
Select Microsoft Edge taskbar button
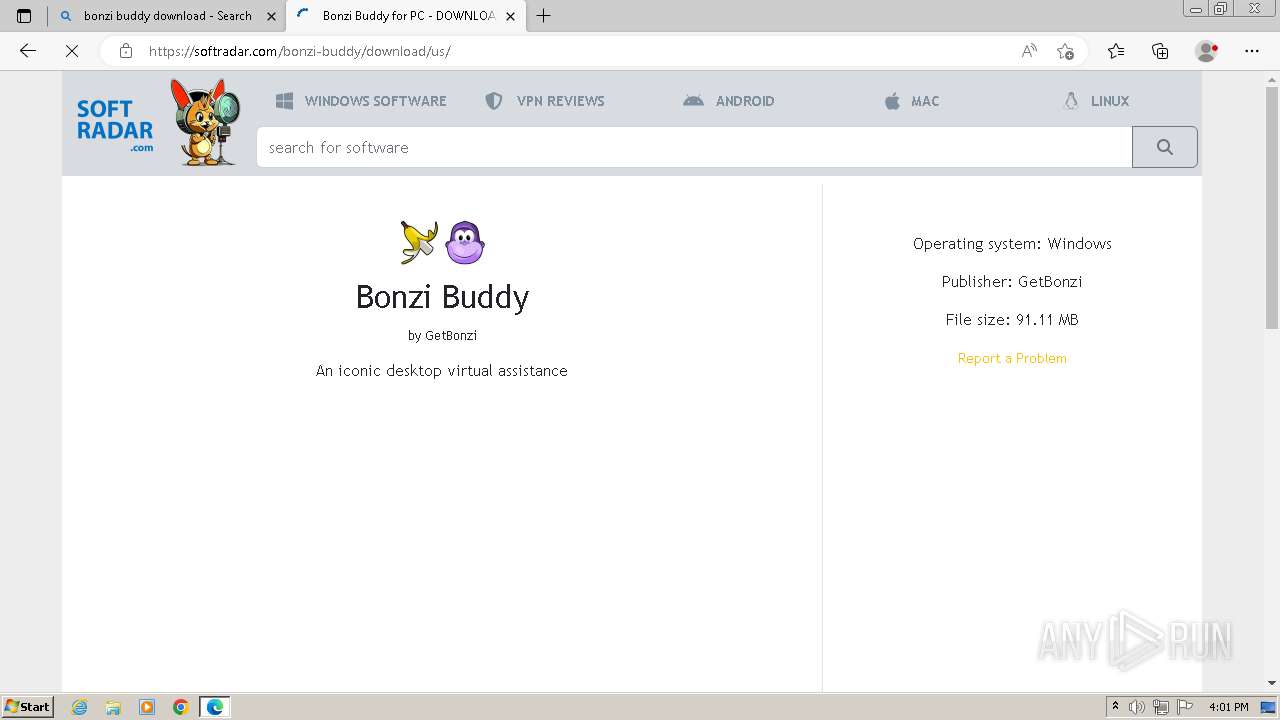tap(215, 707)
